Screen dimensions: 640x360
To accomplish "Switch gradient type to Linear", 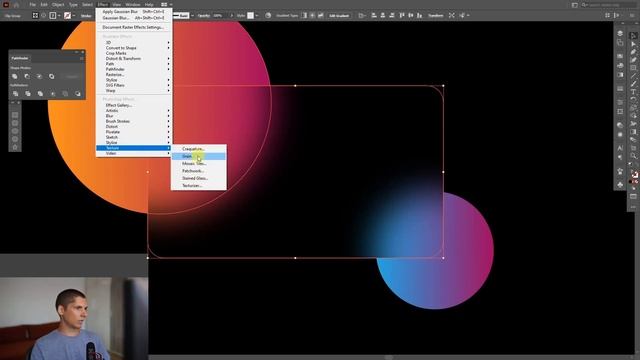I will (x=304, y=16).
